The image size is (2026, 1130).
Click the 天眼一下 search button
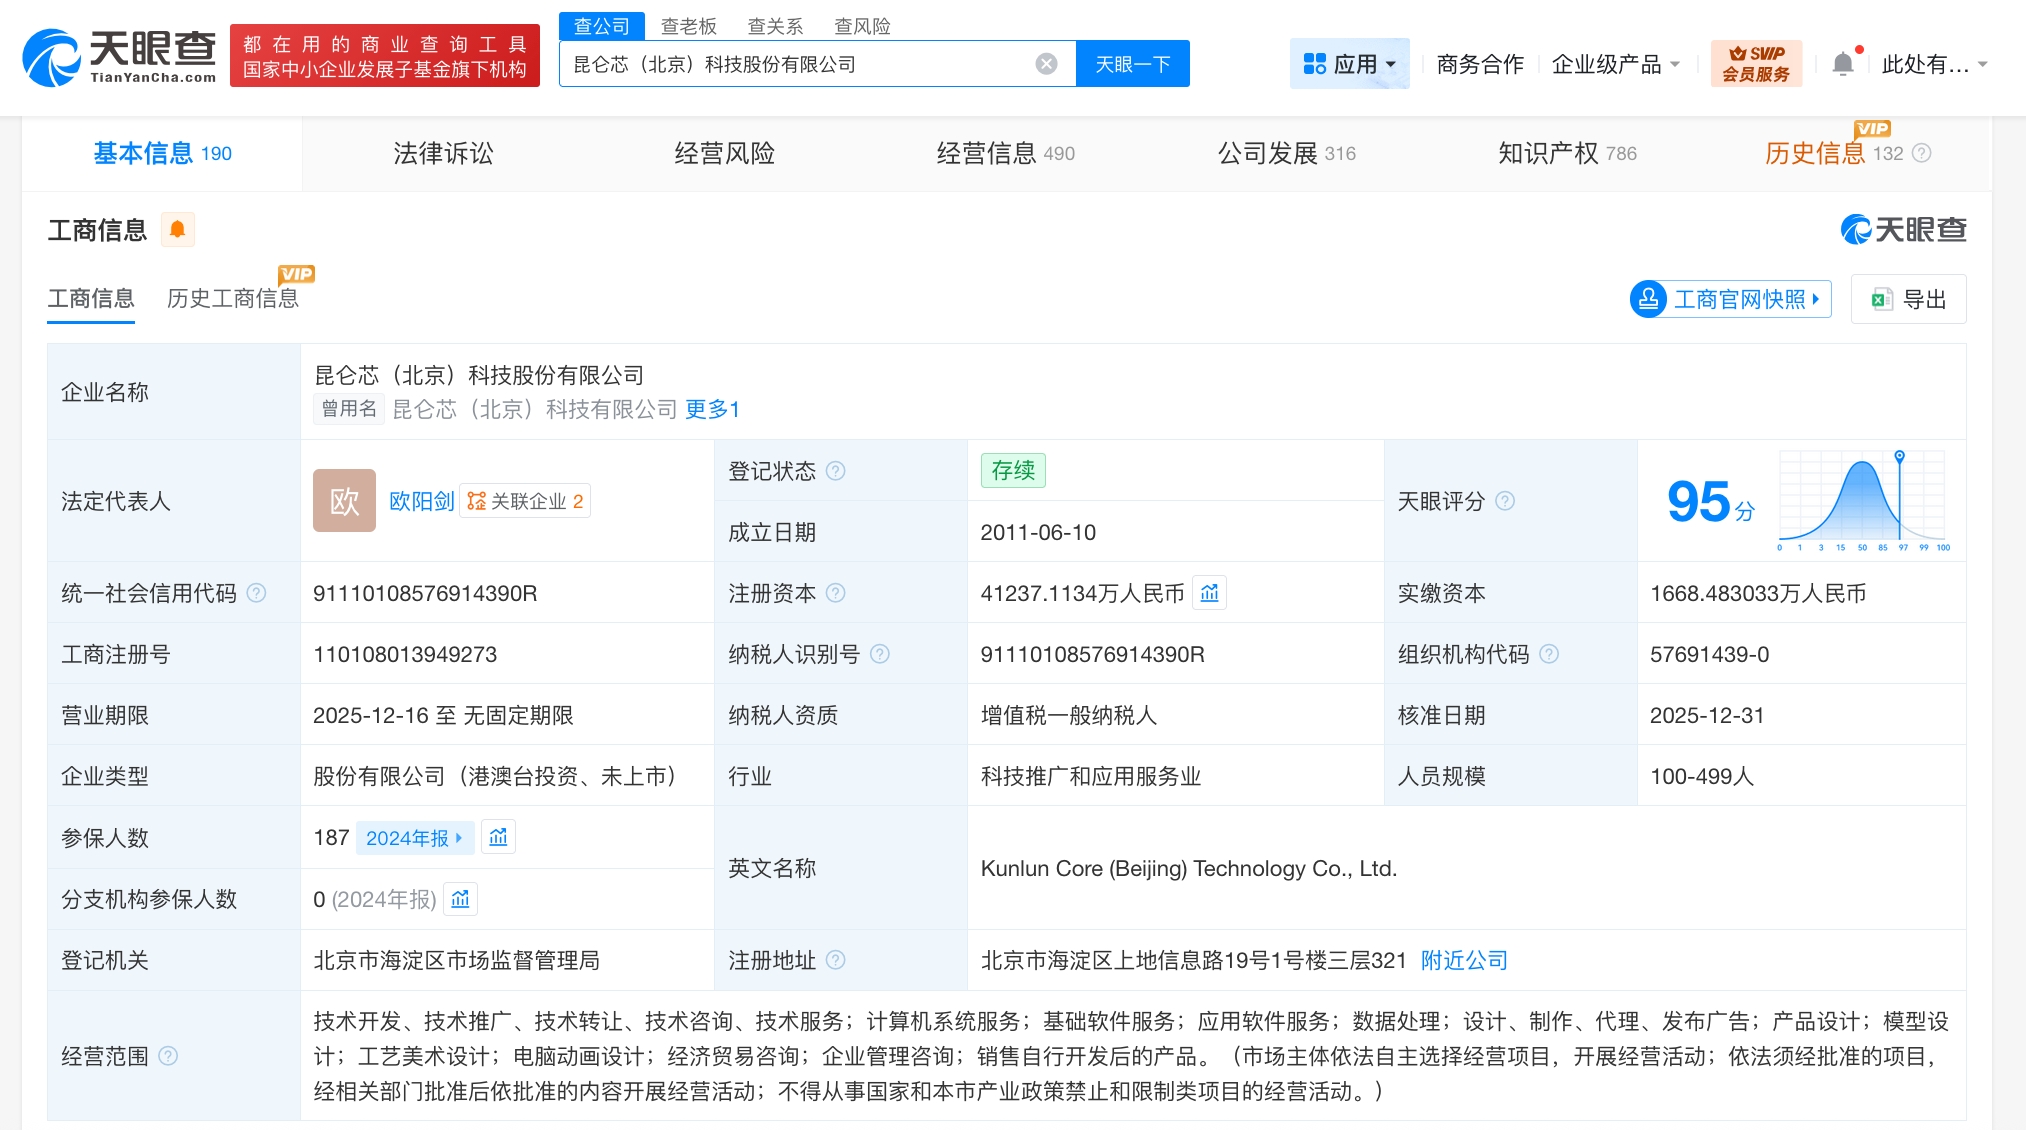tap(1132, 63)
